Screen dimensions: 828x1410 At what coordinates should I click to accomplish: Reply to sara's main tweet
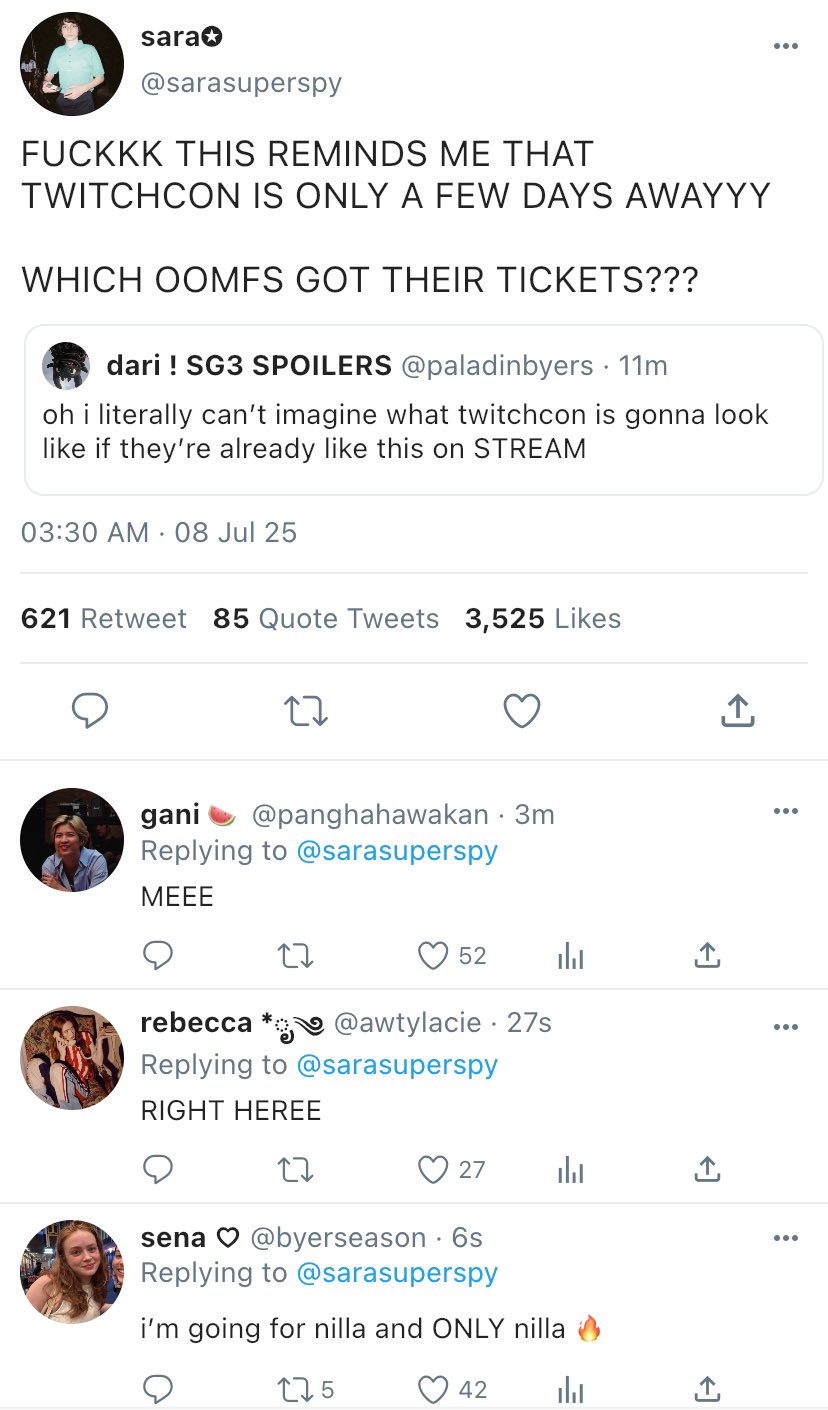click(x=90, y=711)
